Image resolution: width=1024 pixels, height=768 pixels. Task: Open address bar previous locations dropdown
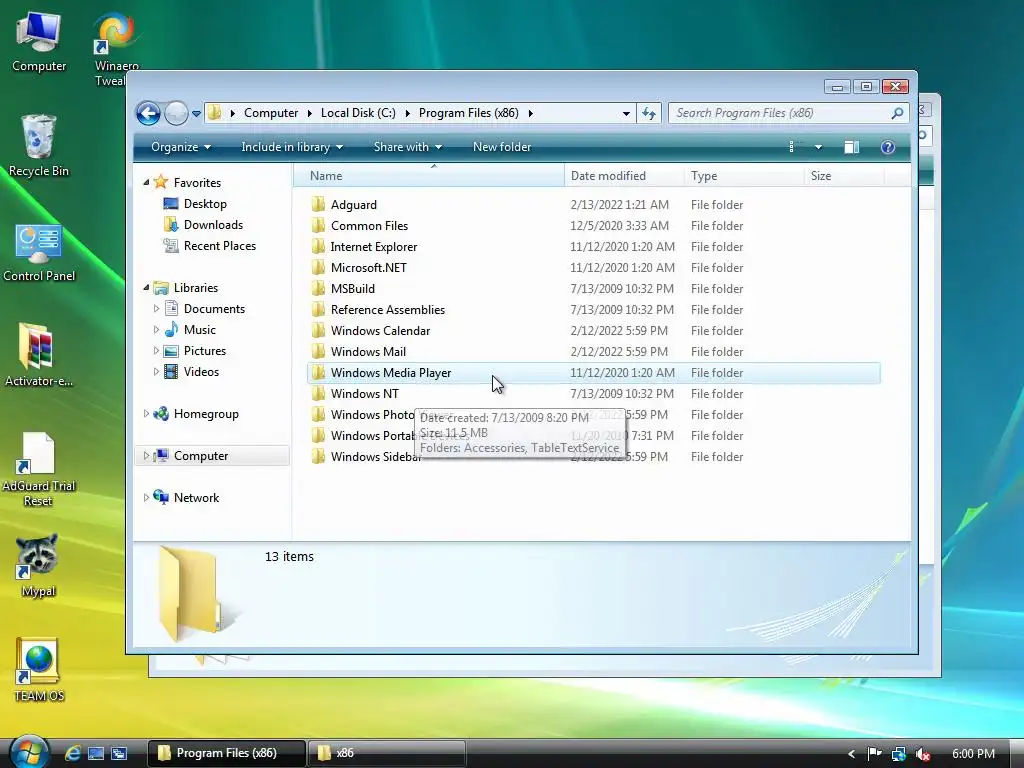point(626,113)
